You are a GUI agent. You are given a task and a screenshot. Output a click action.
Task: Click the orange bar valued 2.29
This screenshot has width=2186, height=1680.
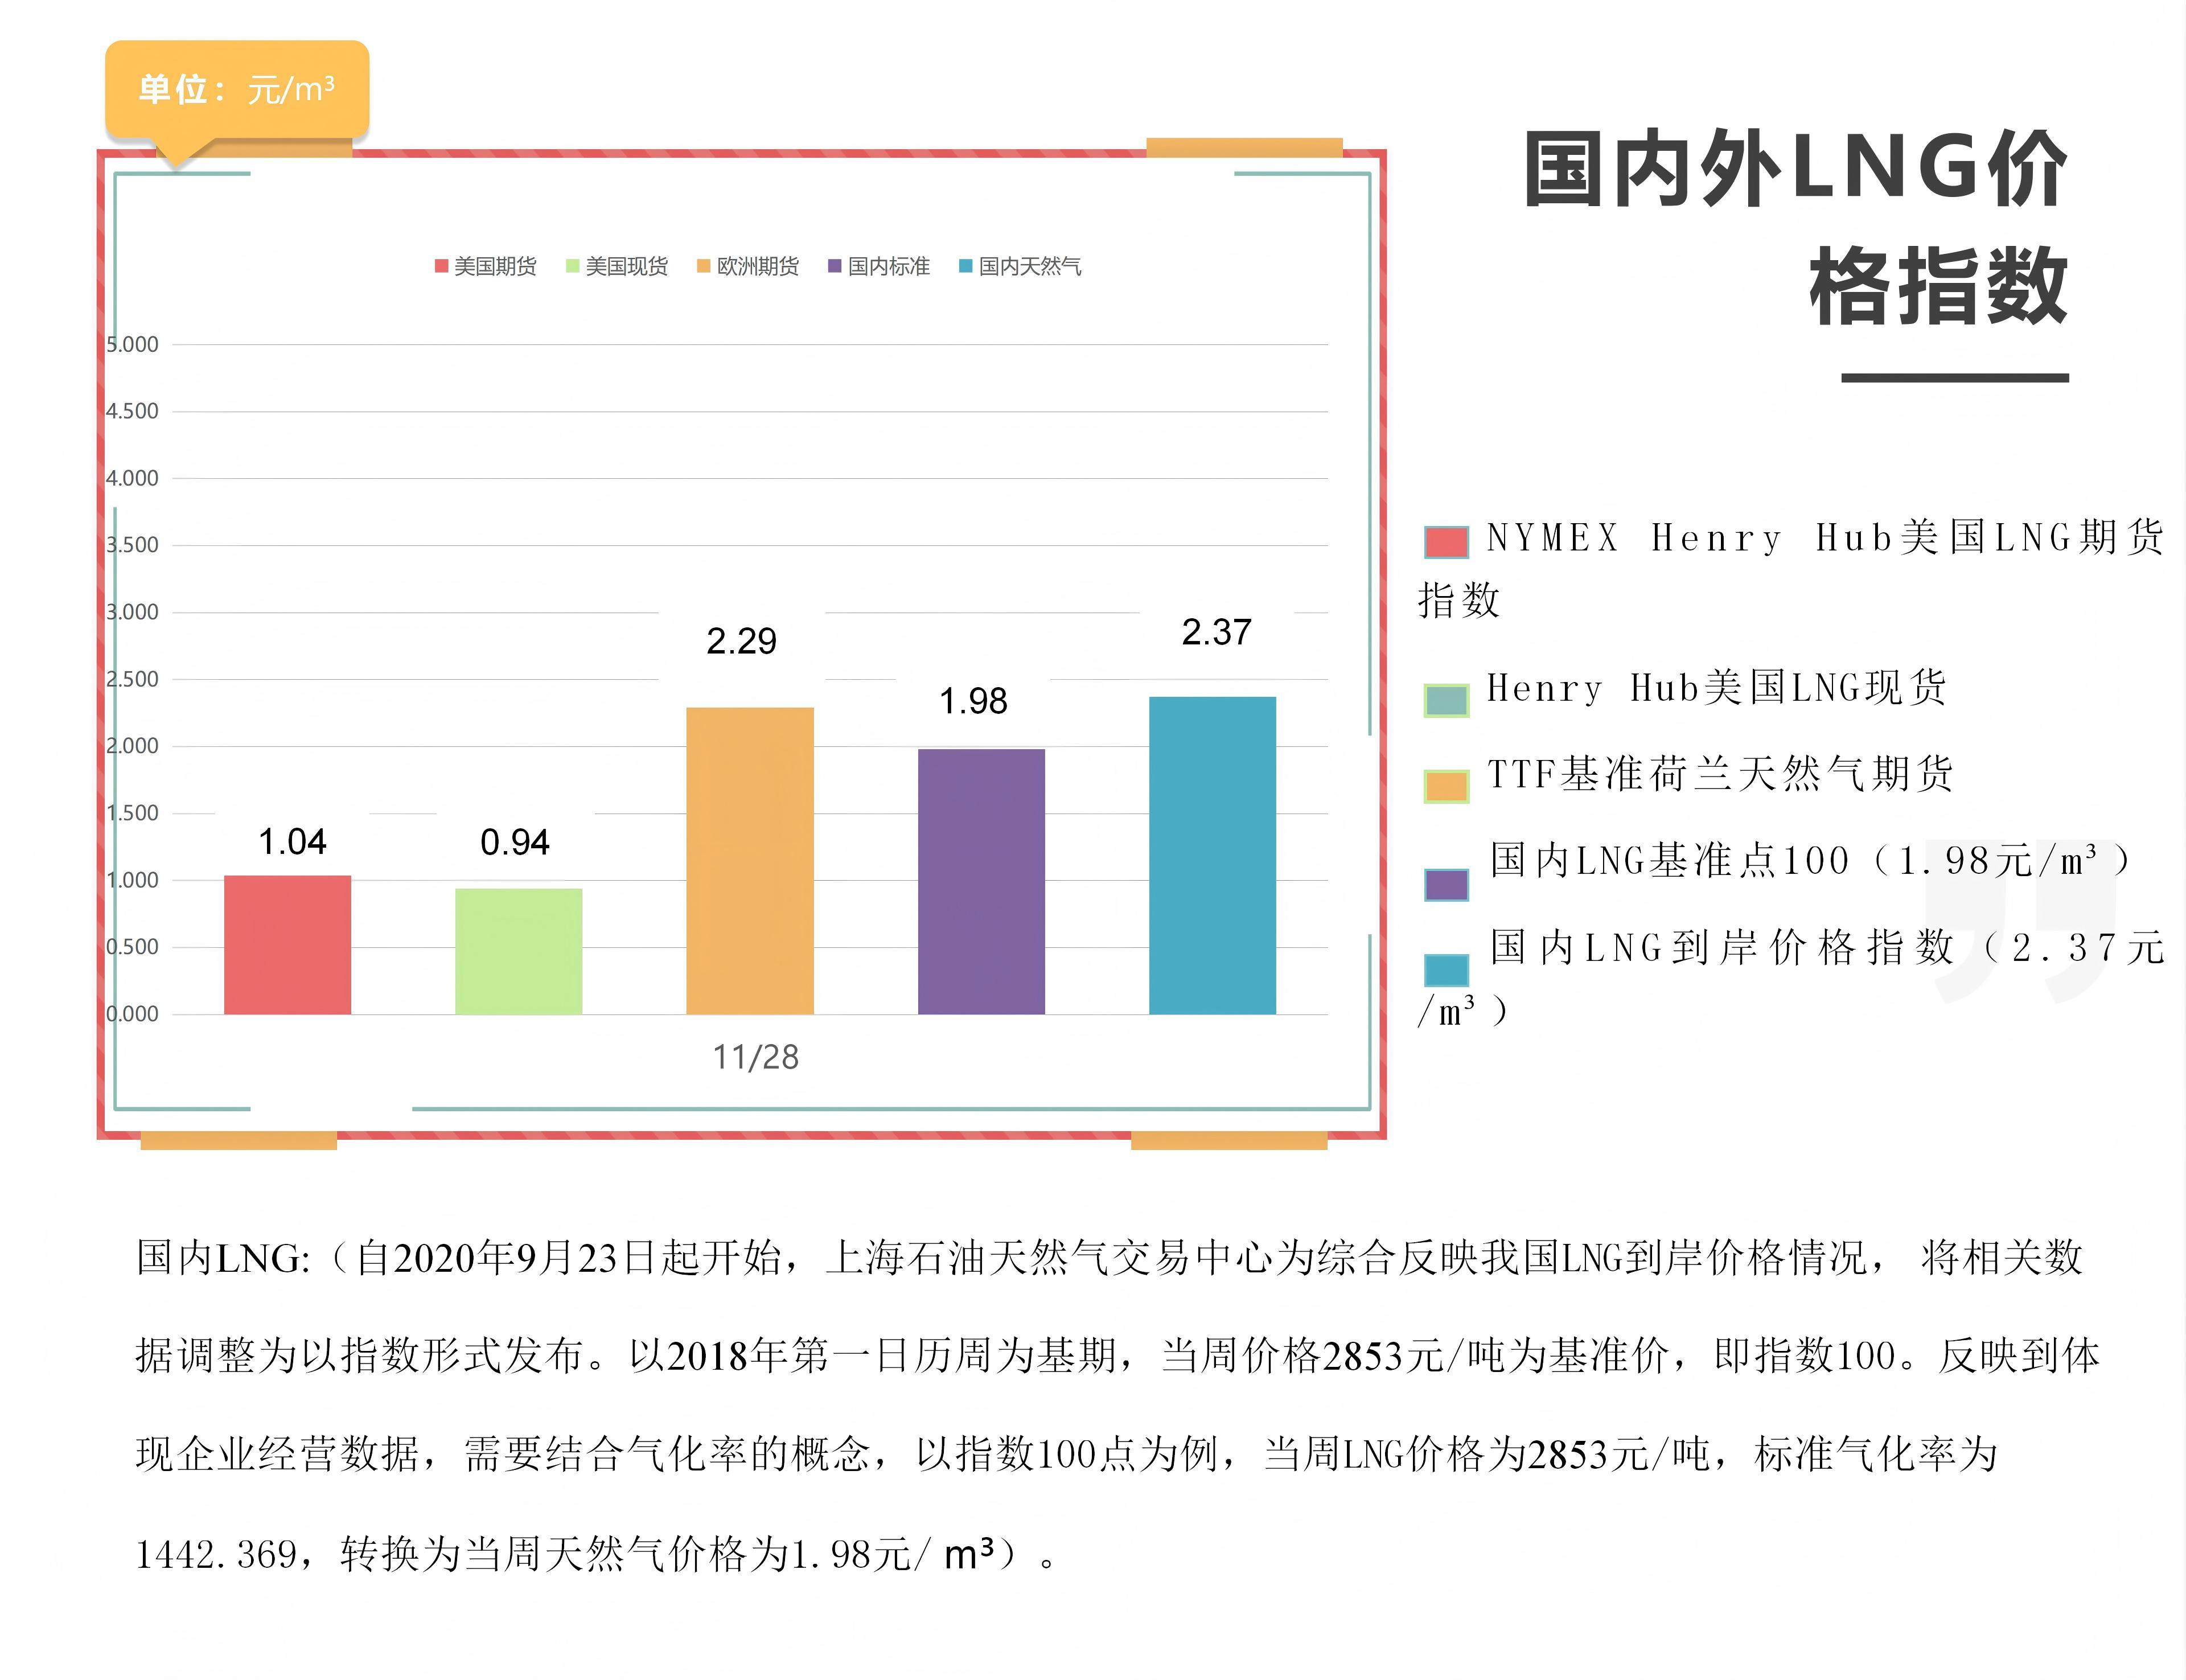[x=750, y=861]
